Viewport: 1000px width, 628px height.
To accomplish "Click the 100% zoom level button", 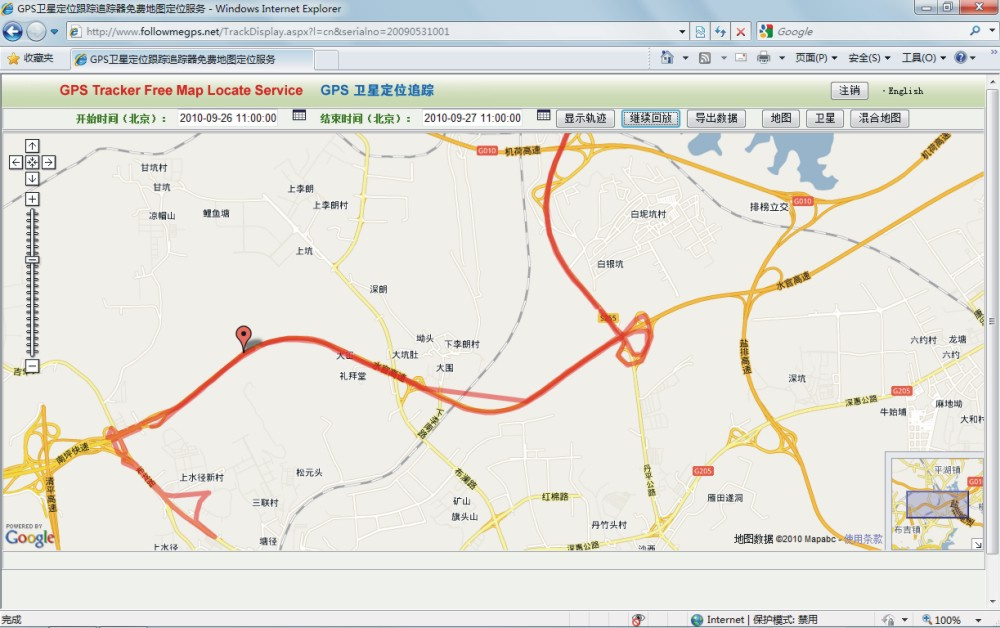I will [941, 620].
